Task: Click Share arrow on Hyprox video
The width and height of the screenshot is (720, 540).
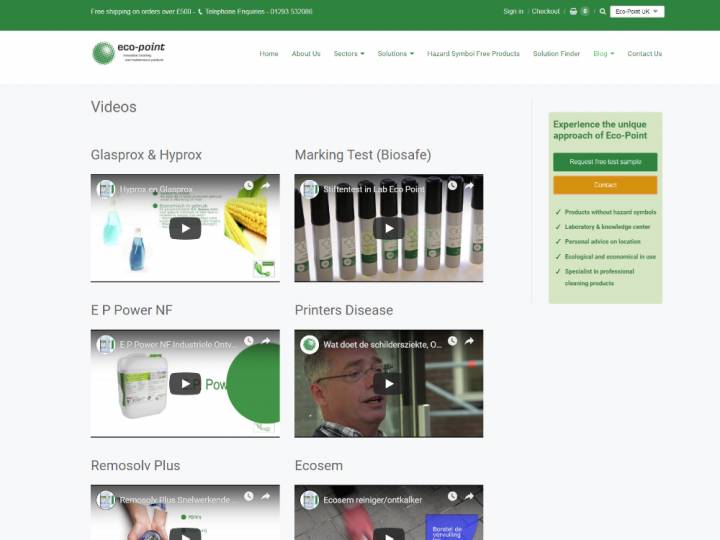Action: pyautogui.click(x=265, y=186)
